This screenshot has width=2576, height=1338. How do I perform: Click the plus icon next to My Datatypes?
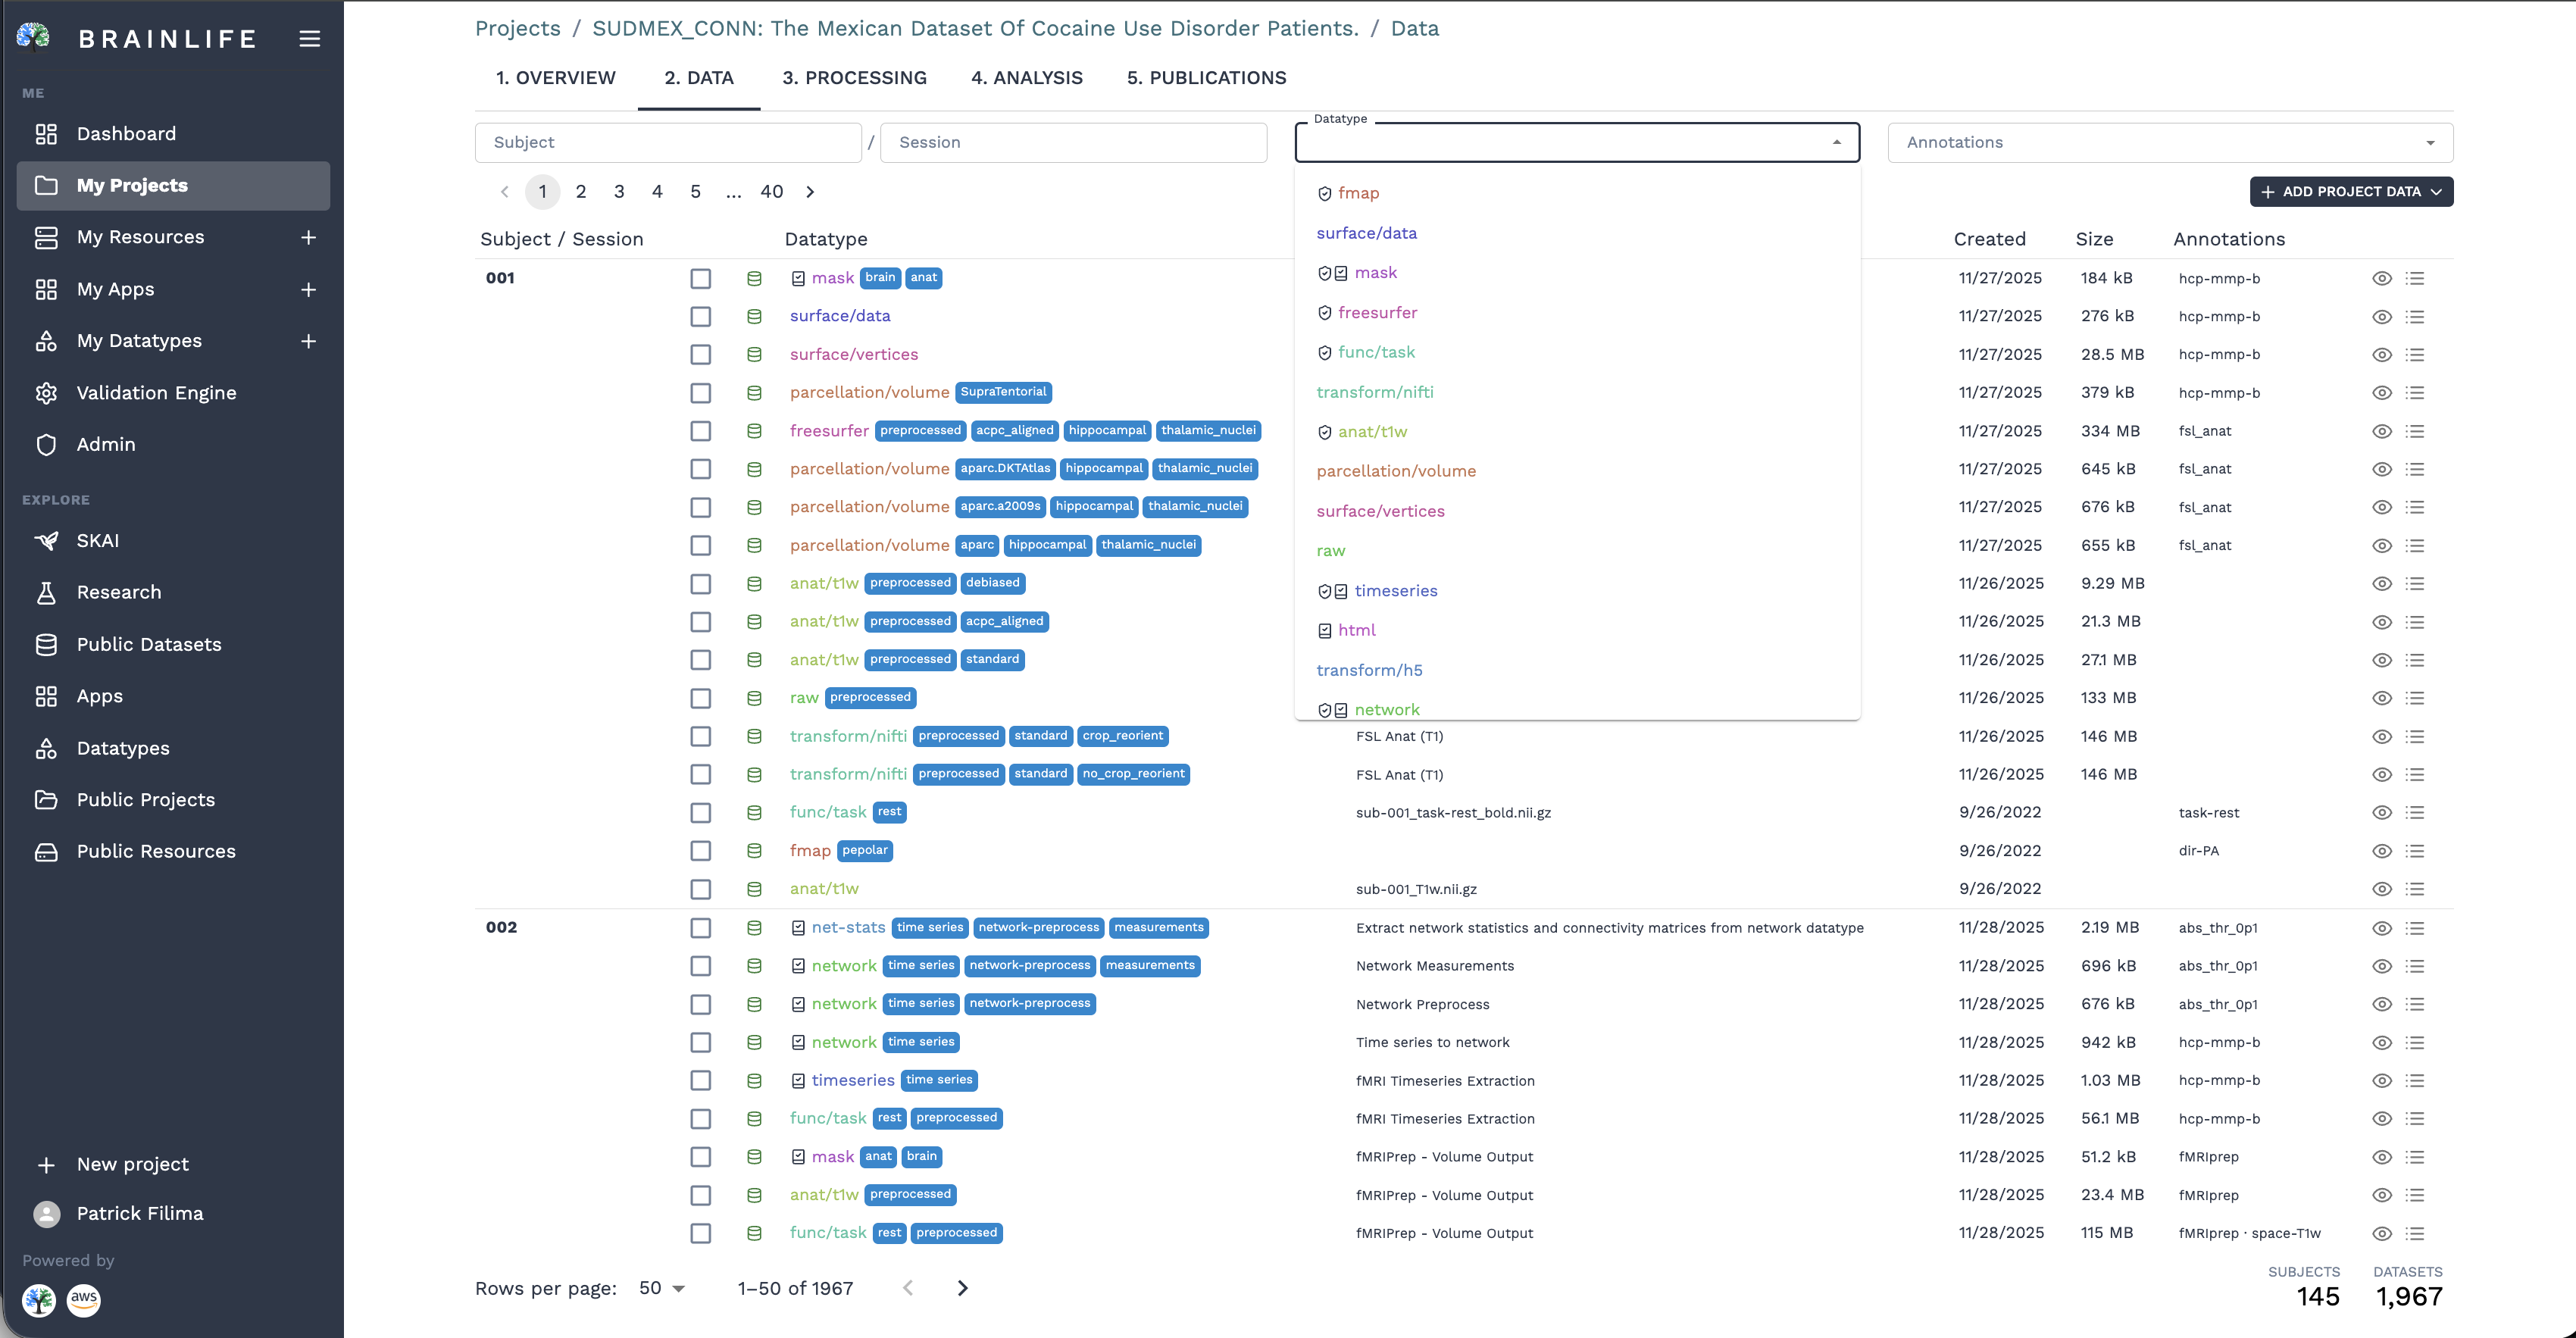tap(309, 341)
